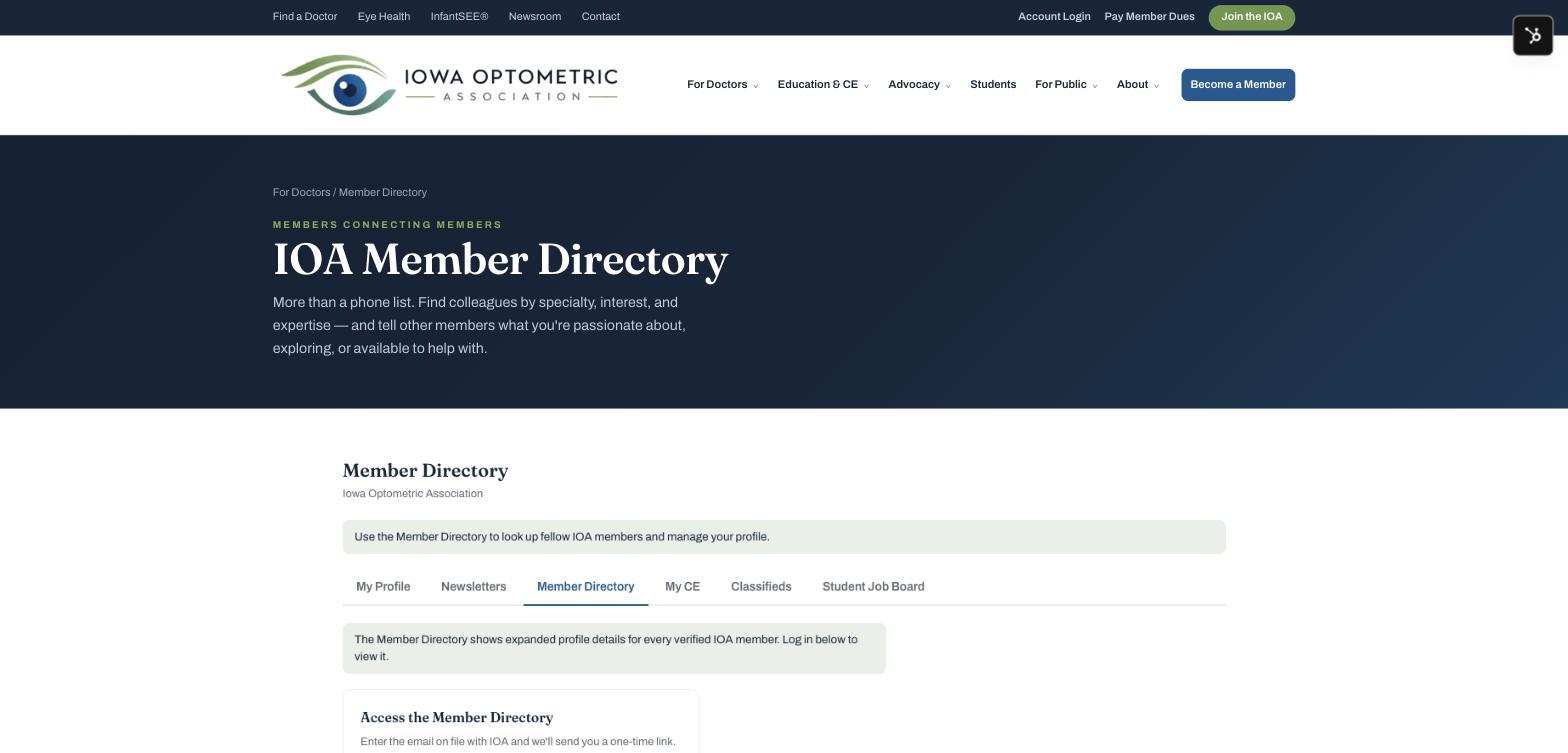Screen dimensions: 1568x753
Task: Visit the InfantSEE® link
Action: click(459, 17)
